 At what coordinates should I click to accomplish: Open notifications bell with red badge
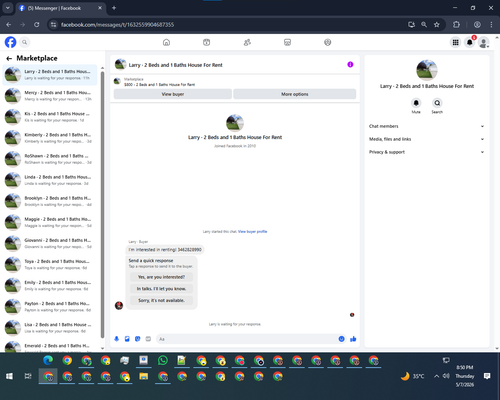pos(470,42)
